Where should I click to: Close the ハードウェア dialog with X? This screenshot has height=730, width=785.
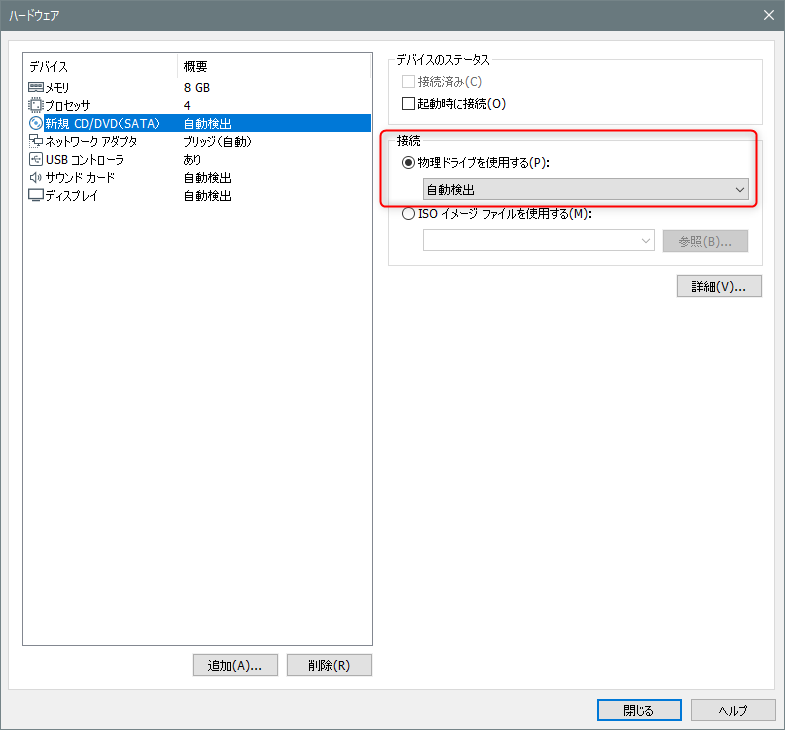[769, 16]
